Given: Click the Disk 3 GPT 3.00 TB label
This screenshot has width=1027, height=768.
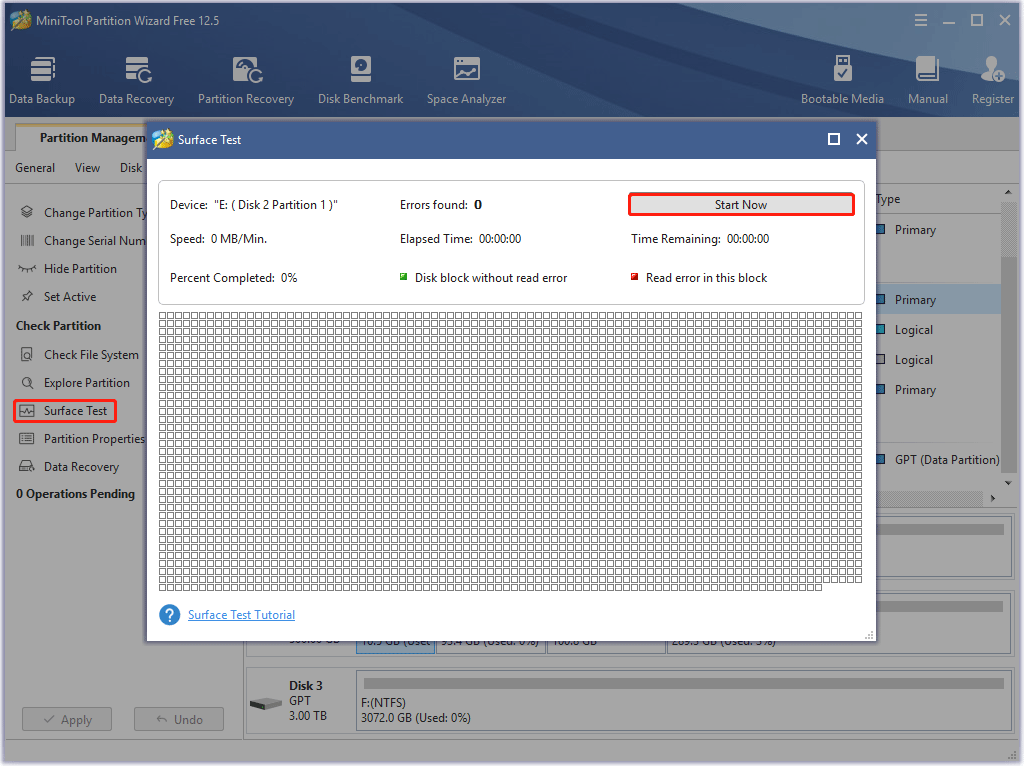Looking at the screenshot, I should tap(308, 702).
